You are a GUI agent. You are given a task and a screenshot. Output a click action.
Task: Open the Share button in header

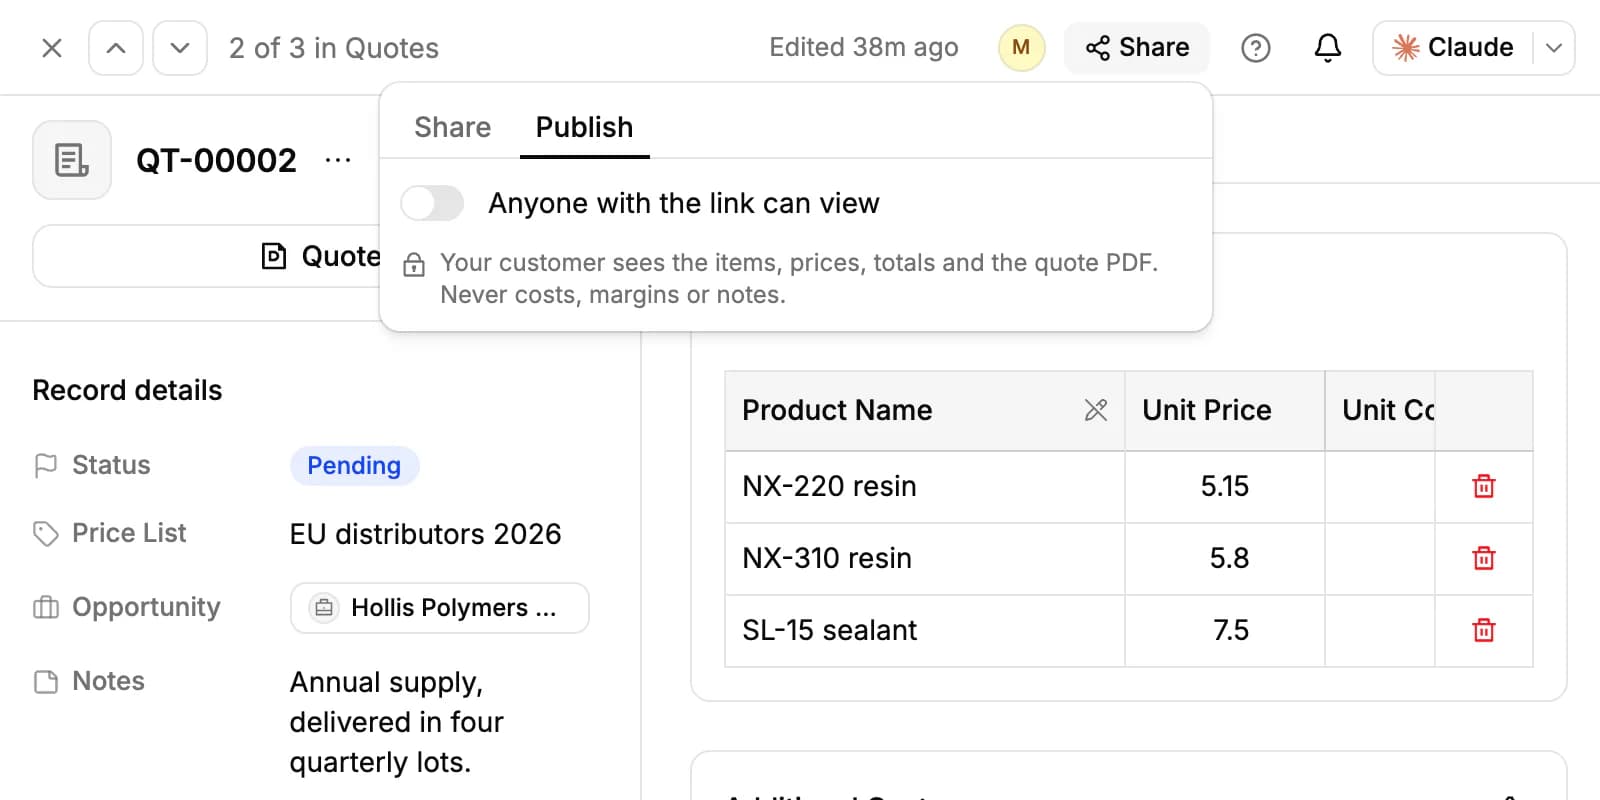[x=1137, y=48]
